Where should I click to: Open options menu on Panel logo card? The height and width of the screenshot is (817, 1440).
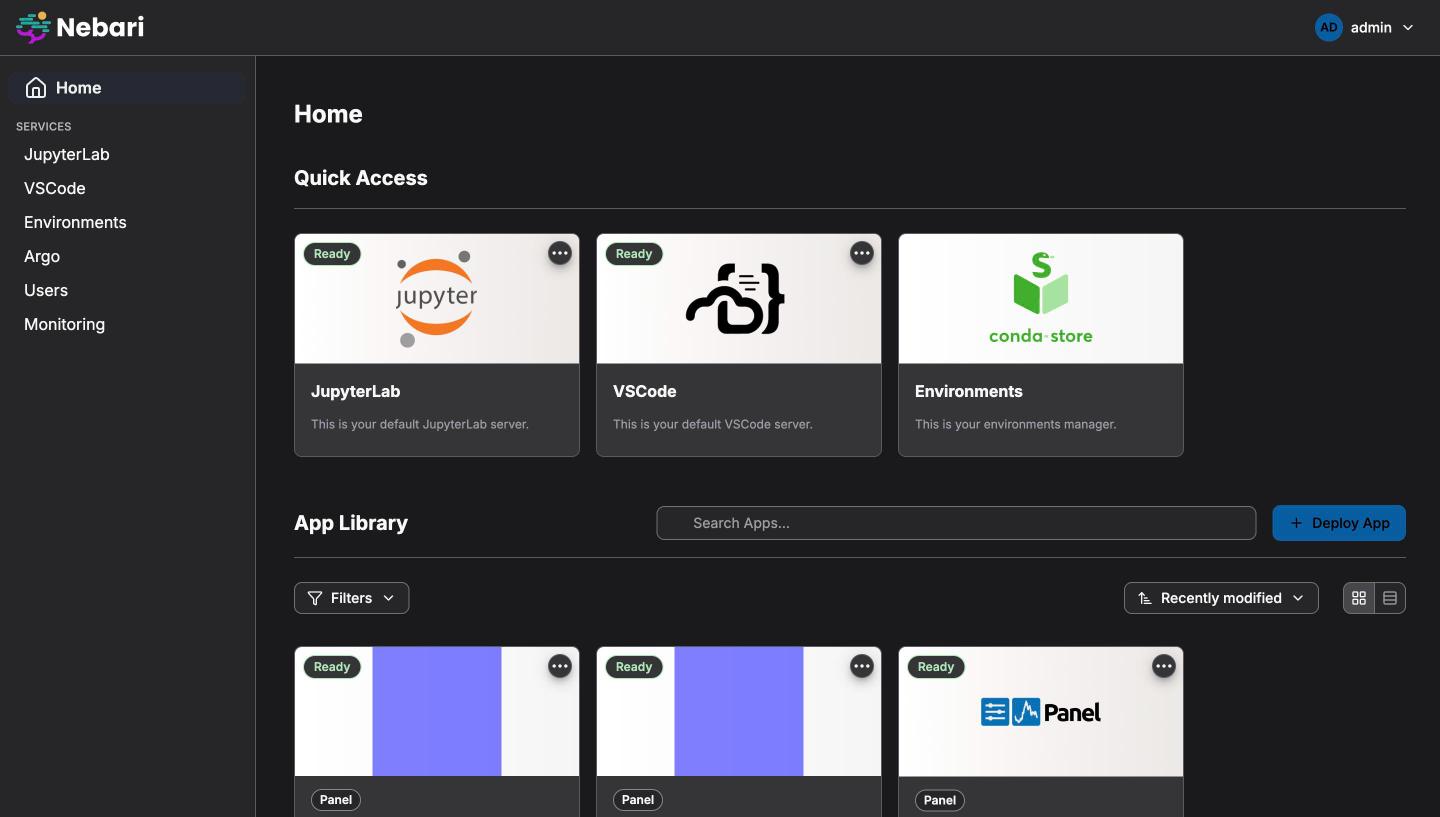pos(1164,667)
